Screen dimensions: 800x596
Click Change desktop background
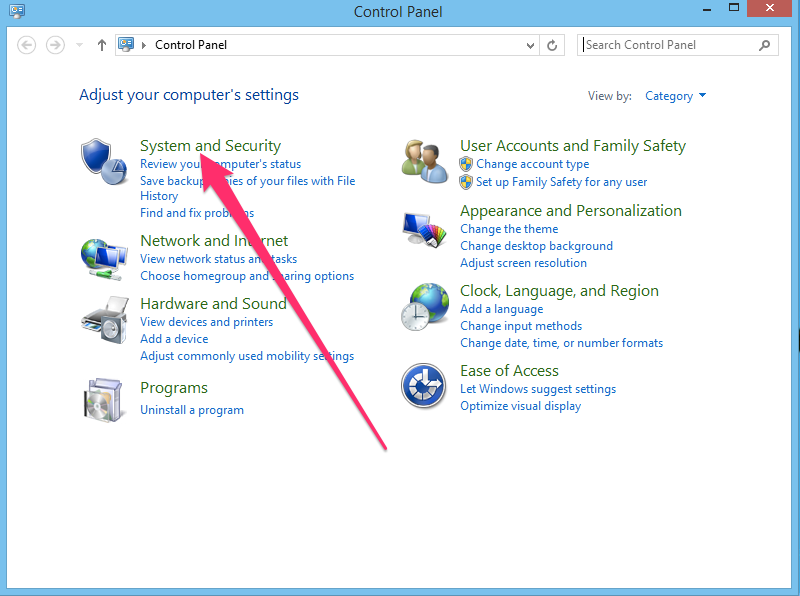pyautogui.click(x=536, y=246)
